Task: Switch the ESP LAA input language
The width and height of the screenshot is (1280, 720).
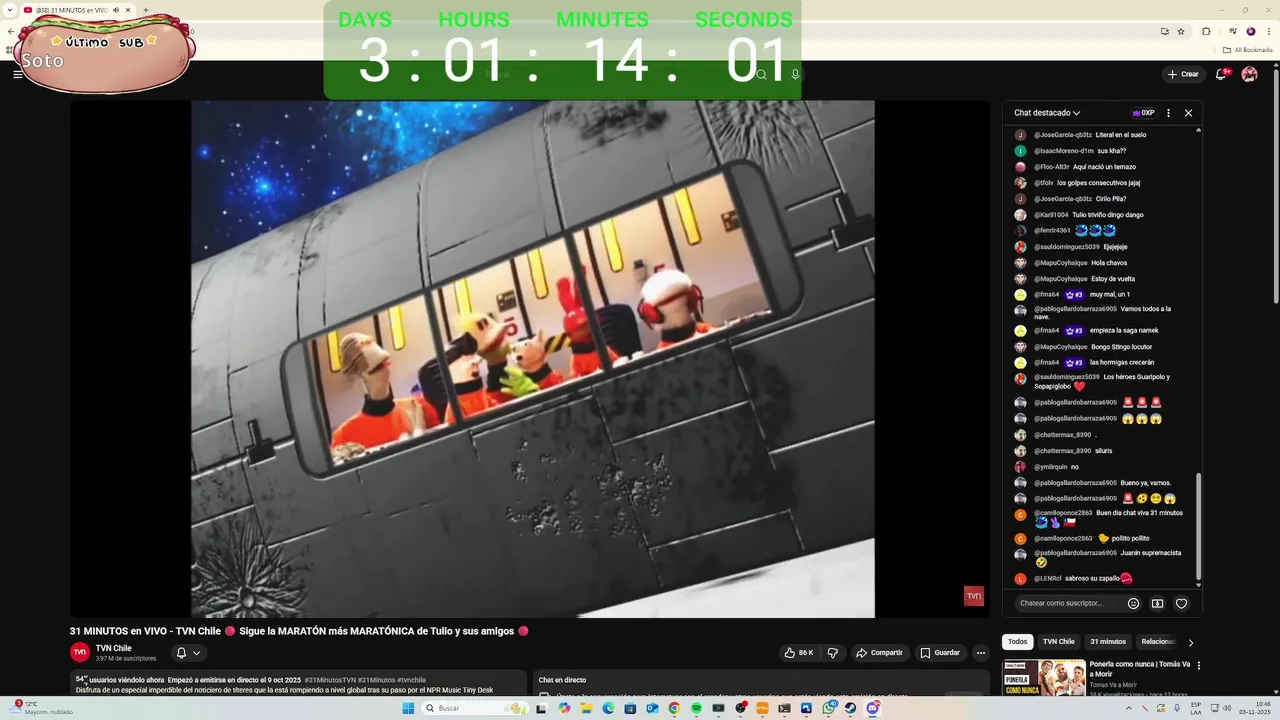Action: [1195, 708]
